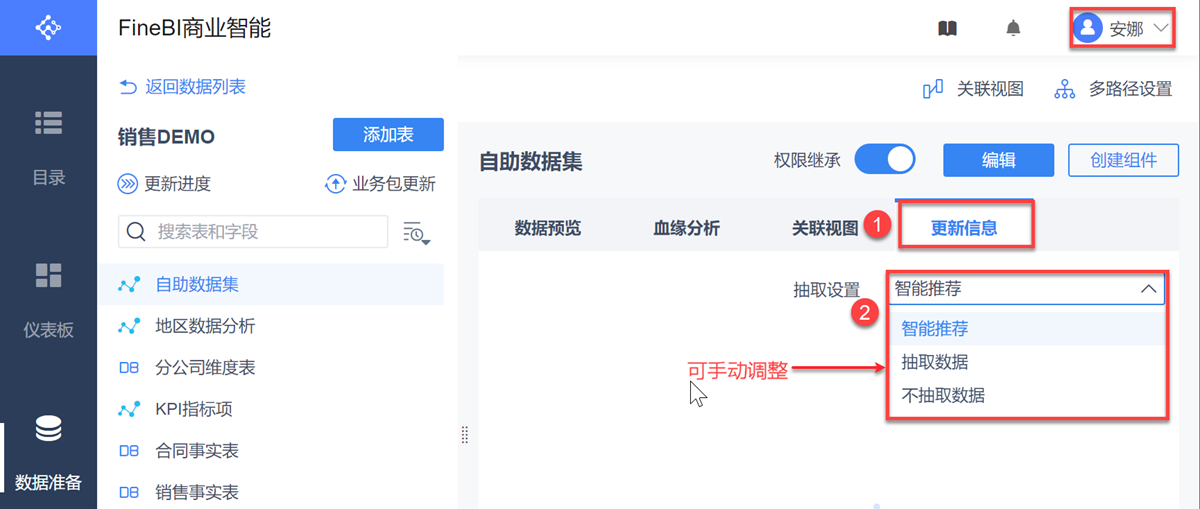
Task: Click the search magnifier icon
Action: (x=137, y=232)
